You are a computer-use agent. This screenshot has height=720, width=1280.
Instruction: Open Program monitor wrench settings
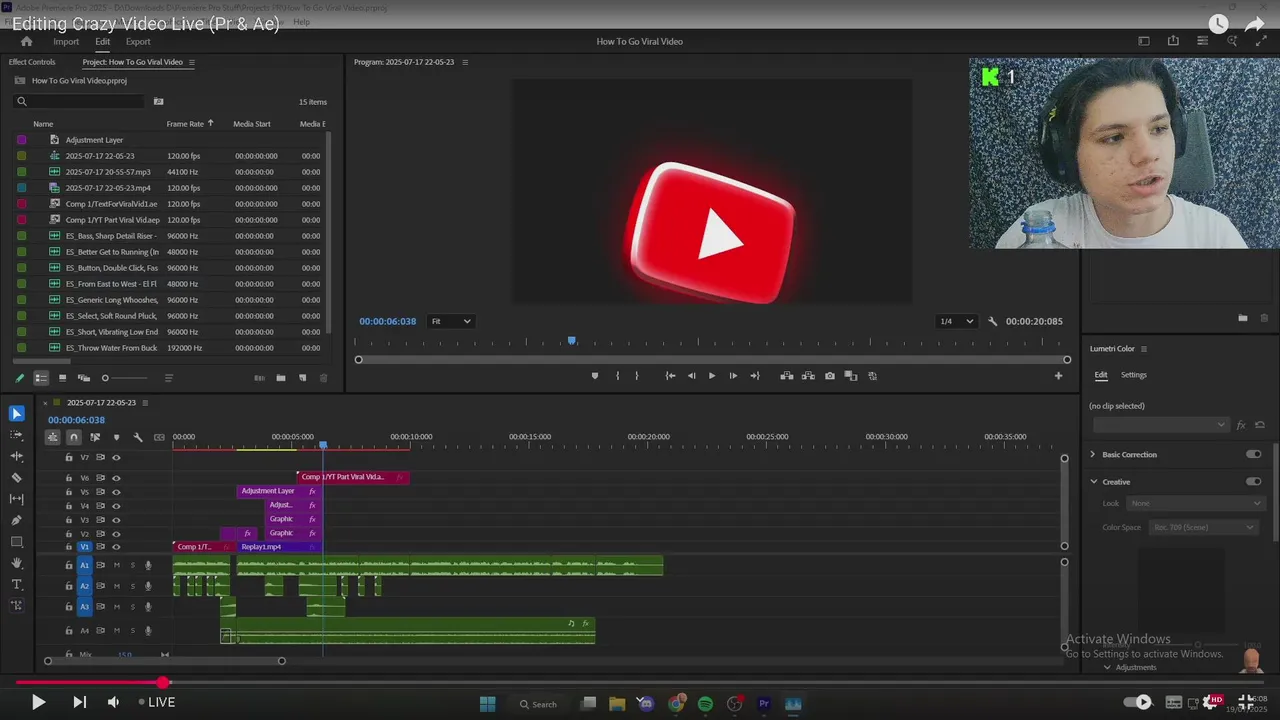tap(993, 322)
